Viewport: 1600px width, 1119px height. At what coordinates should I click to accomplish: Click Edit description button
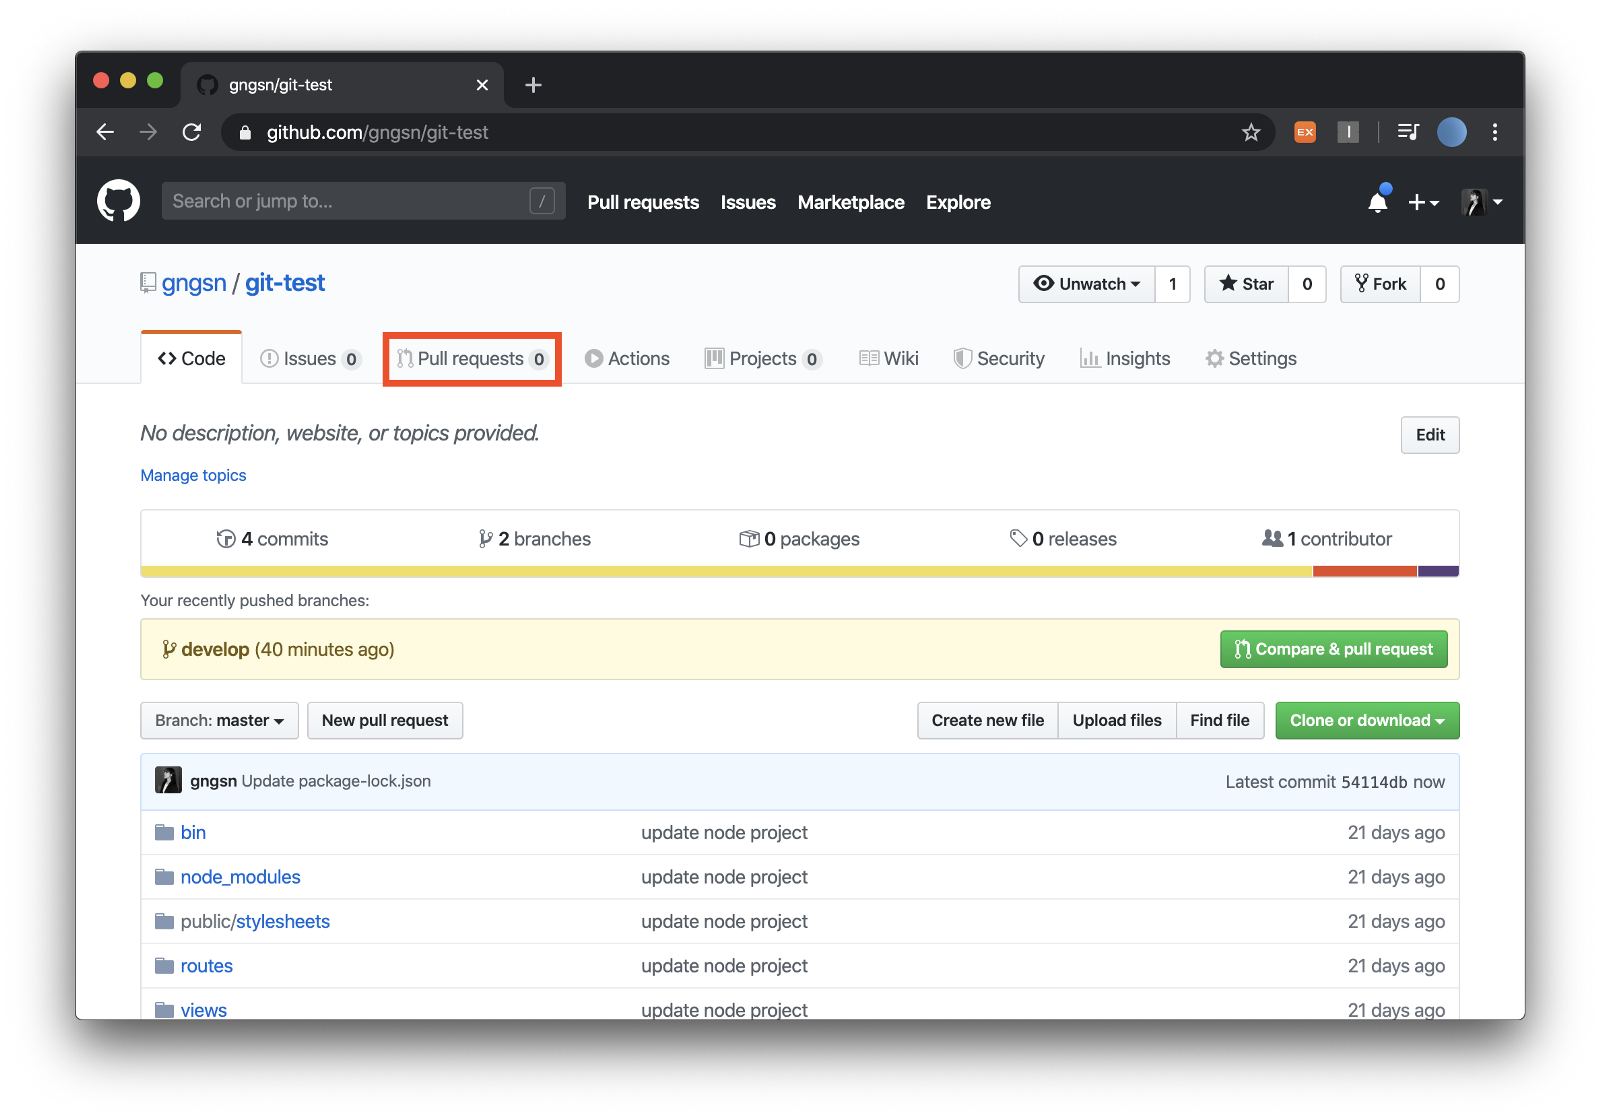pos(1430,435)
